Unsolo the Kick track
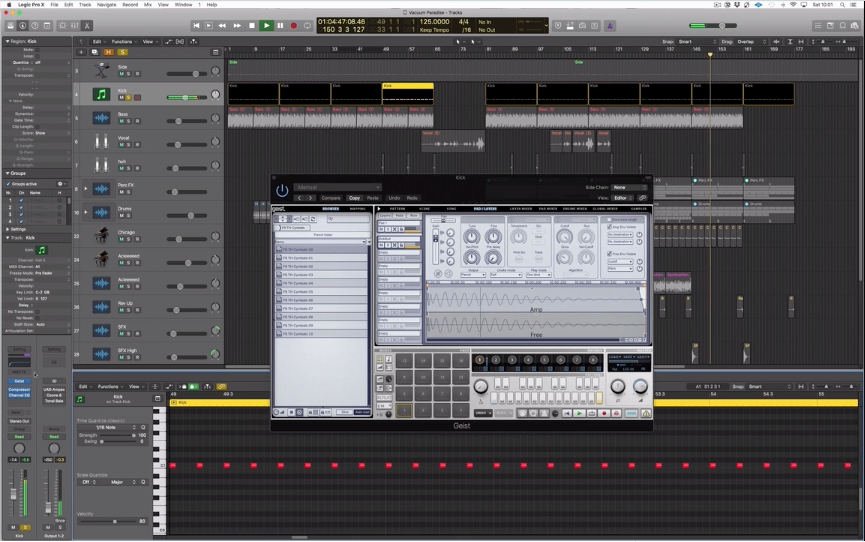The image size is (865, 542). coord(129,98)
